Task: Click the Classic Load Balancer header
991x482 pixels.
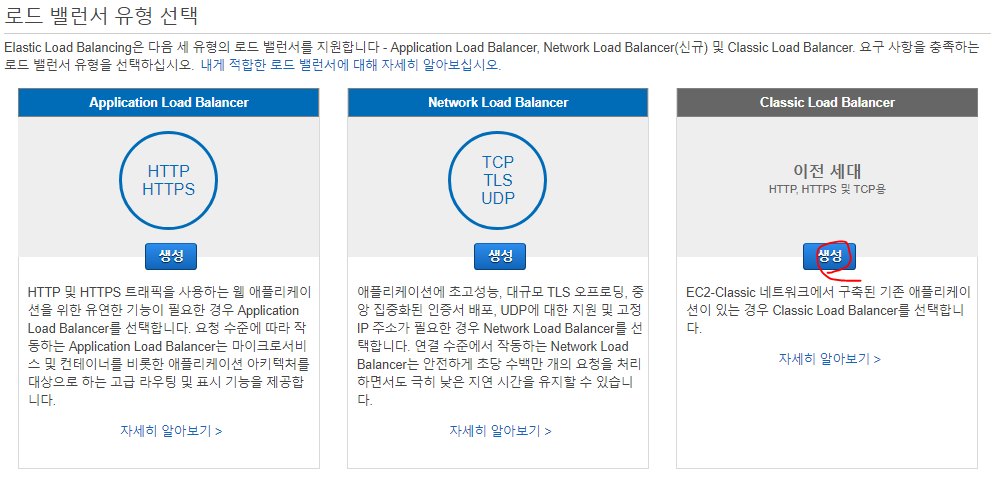Action: click(827, 102)
